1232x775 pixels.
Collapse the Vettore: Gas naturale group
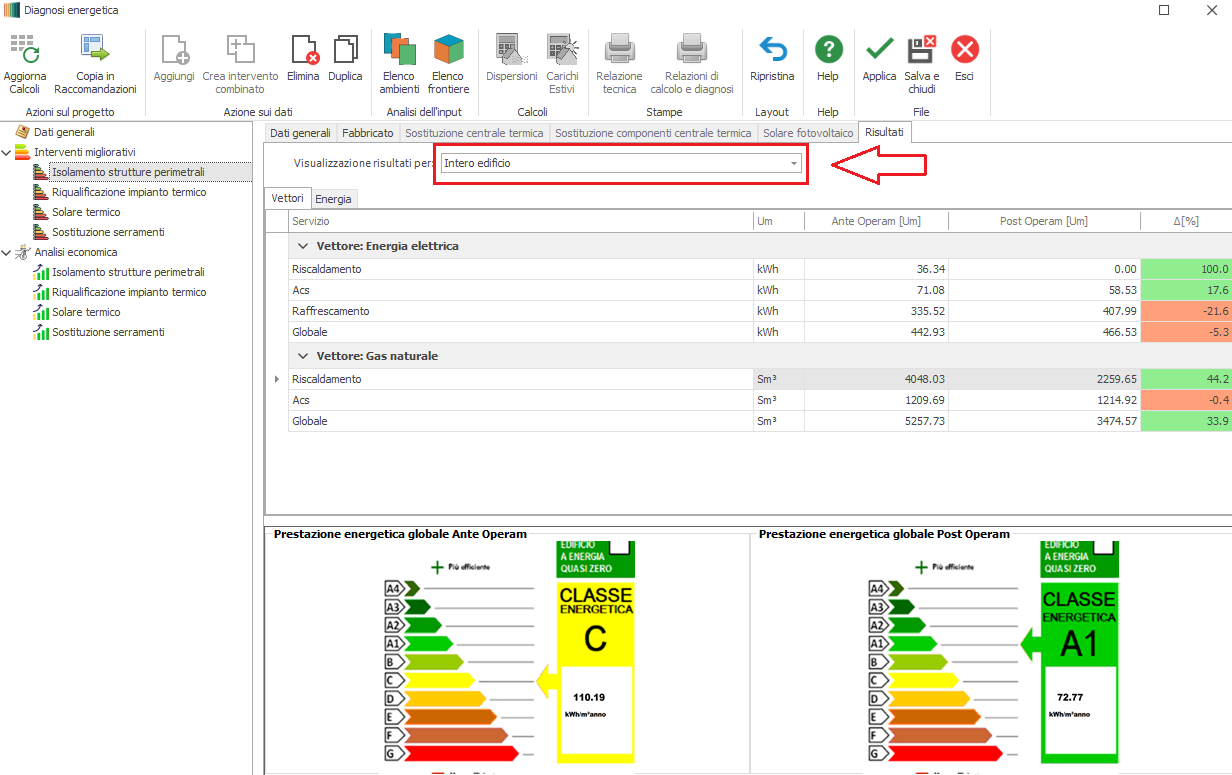click(x=303, y=356)
